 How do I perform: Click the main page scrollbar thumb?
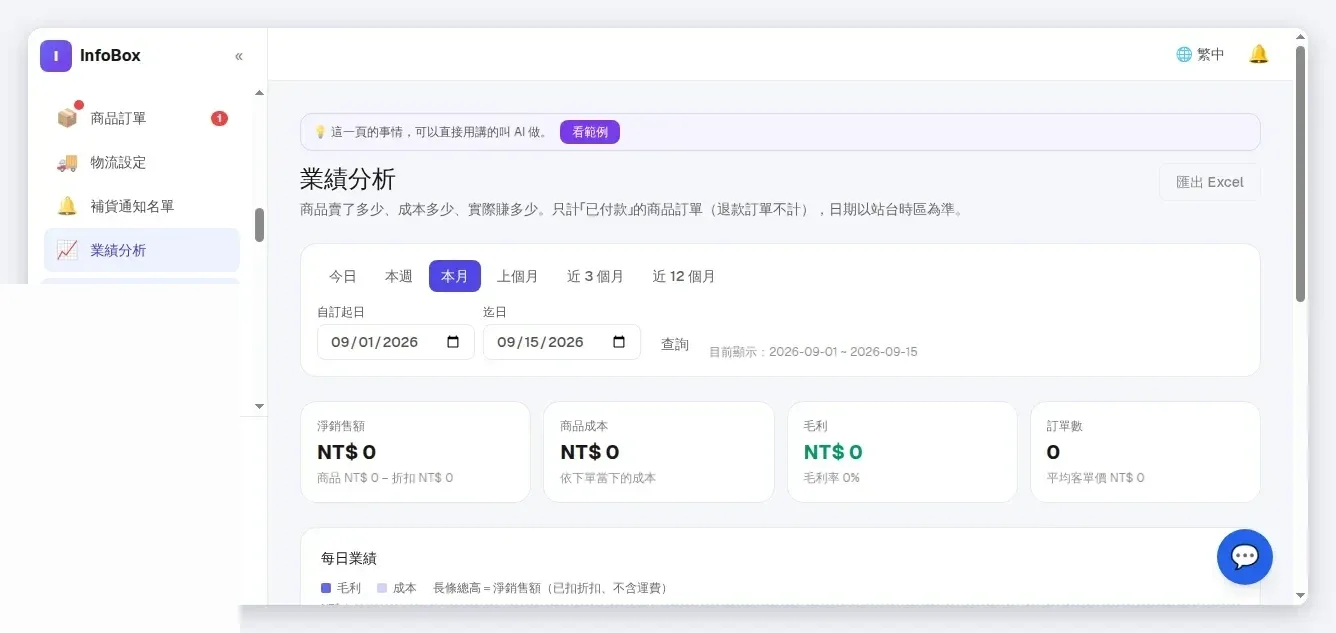(1300, 173)
